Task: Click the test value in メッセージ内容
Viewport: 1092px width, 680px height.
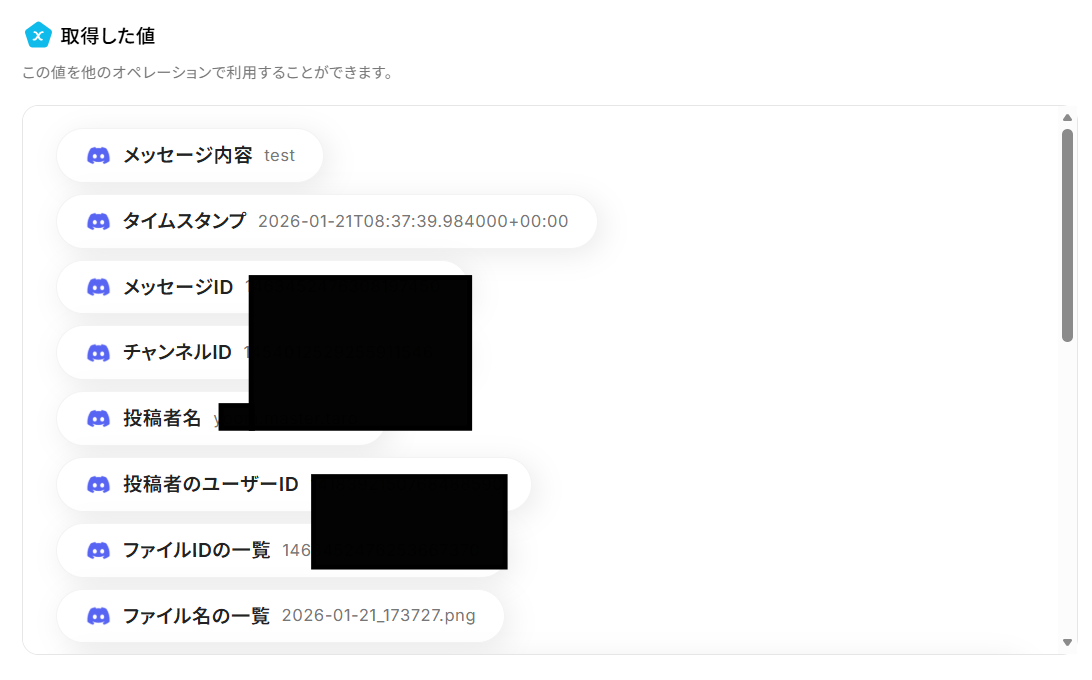Action: [x=279, y=155]
